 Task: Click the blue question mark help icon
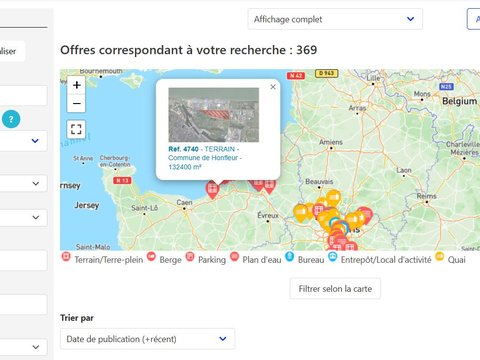pos(11,119)
